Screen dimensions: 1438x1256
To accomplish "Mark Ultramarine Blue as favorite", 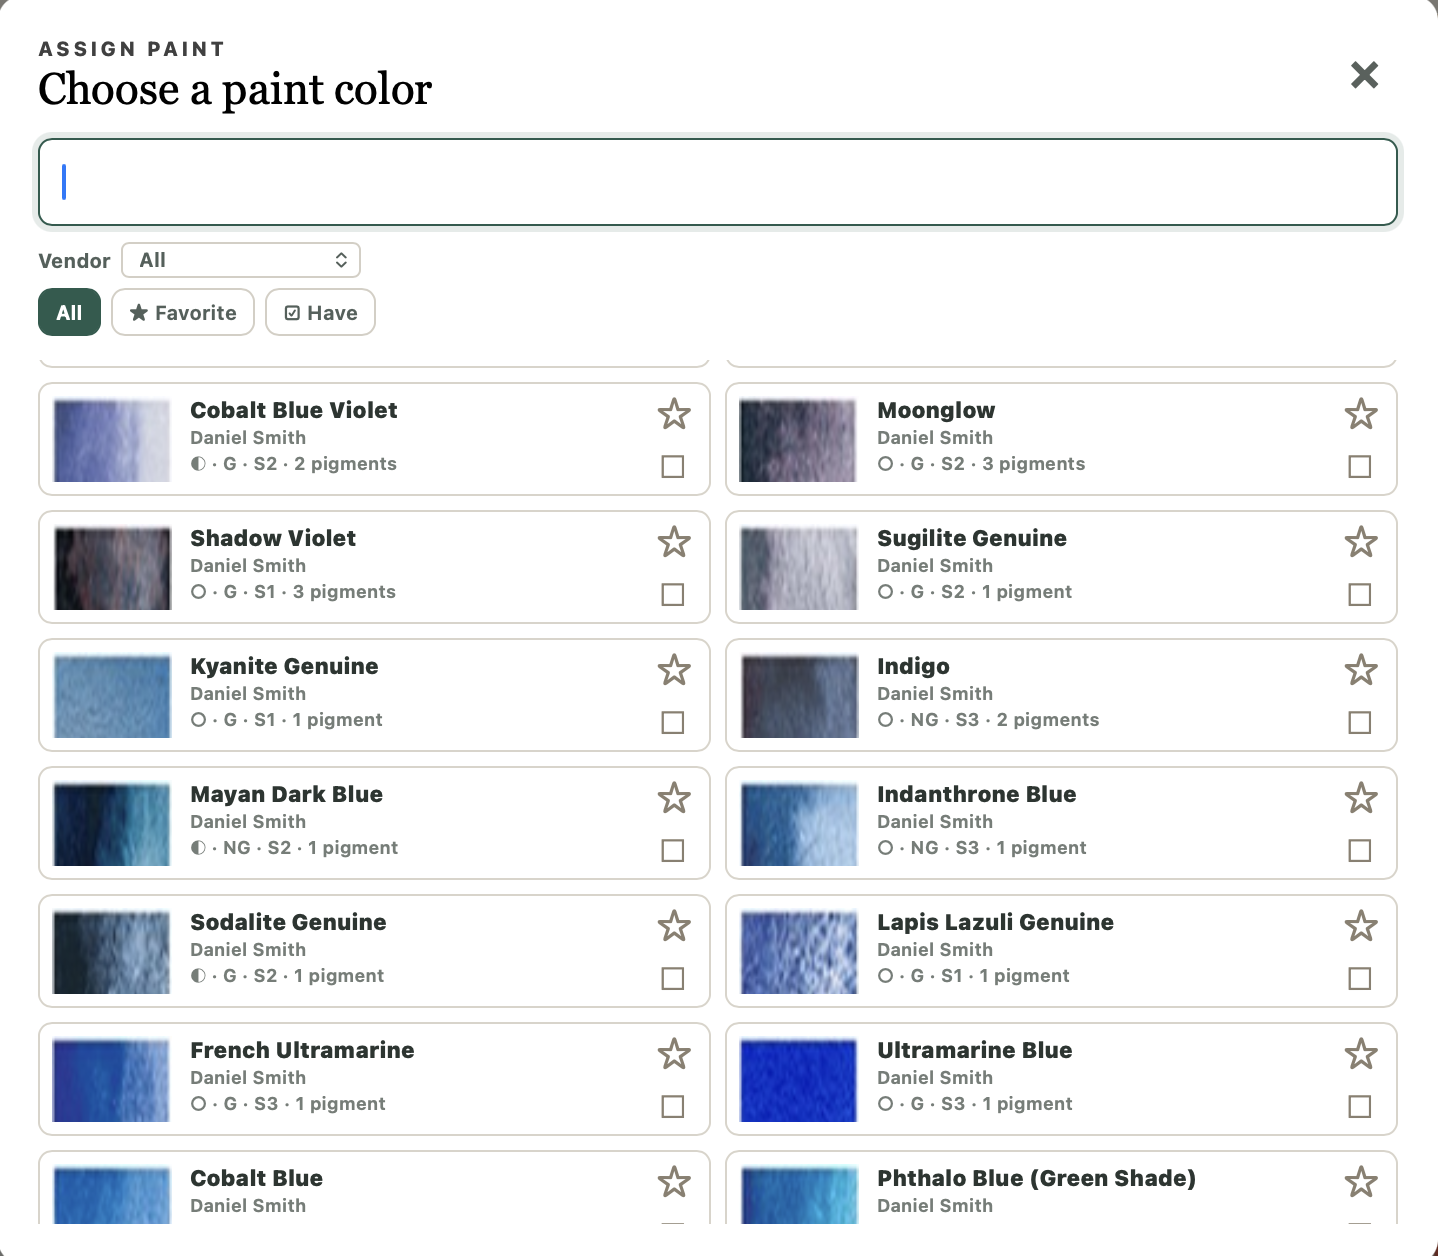I will click(1361, 1054).
